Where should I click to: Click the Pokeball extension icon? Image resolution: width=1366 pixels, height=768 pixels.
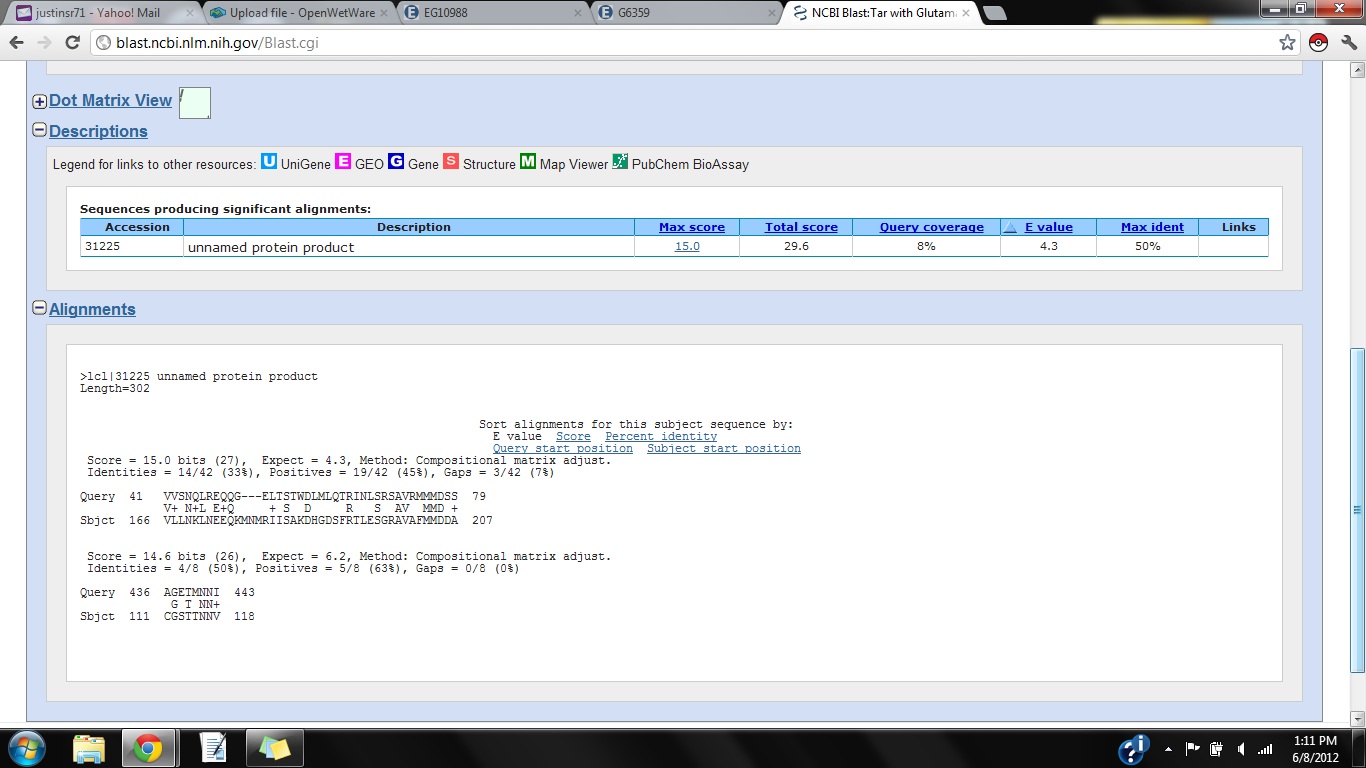(x=1318, y=43)
